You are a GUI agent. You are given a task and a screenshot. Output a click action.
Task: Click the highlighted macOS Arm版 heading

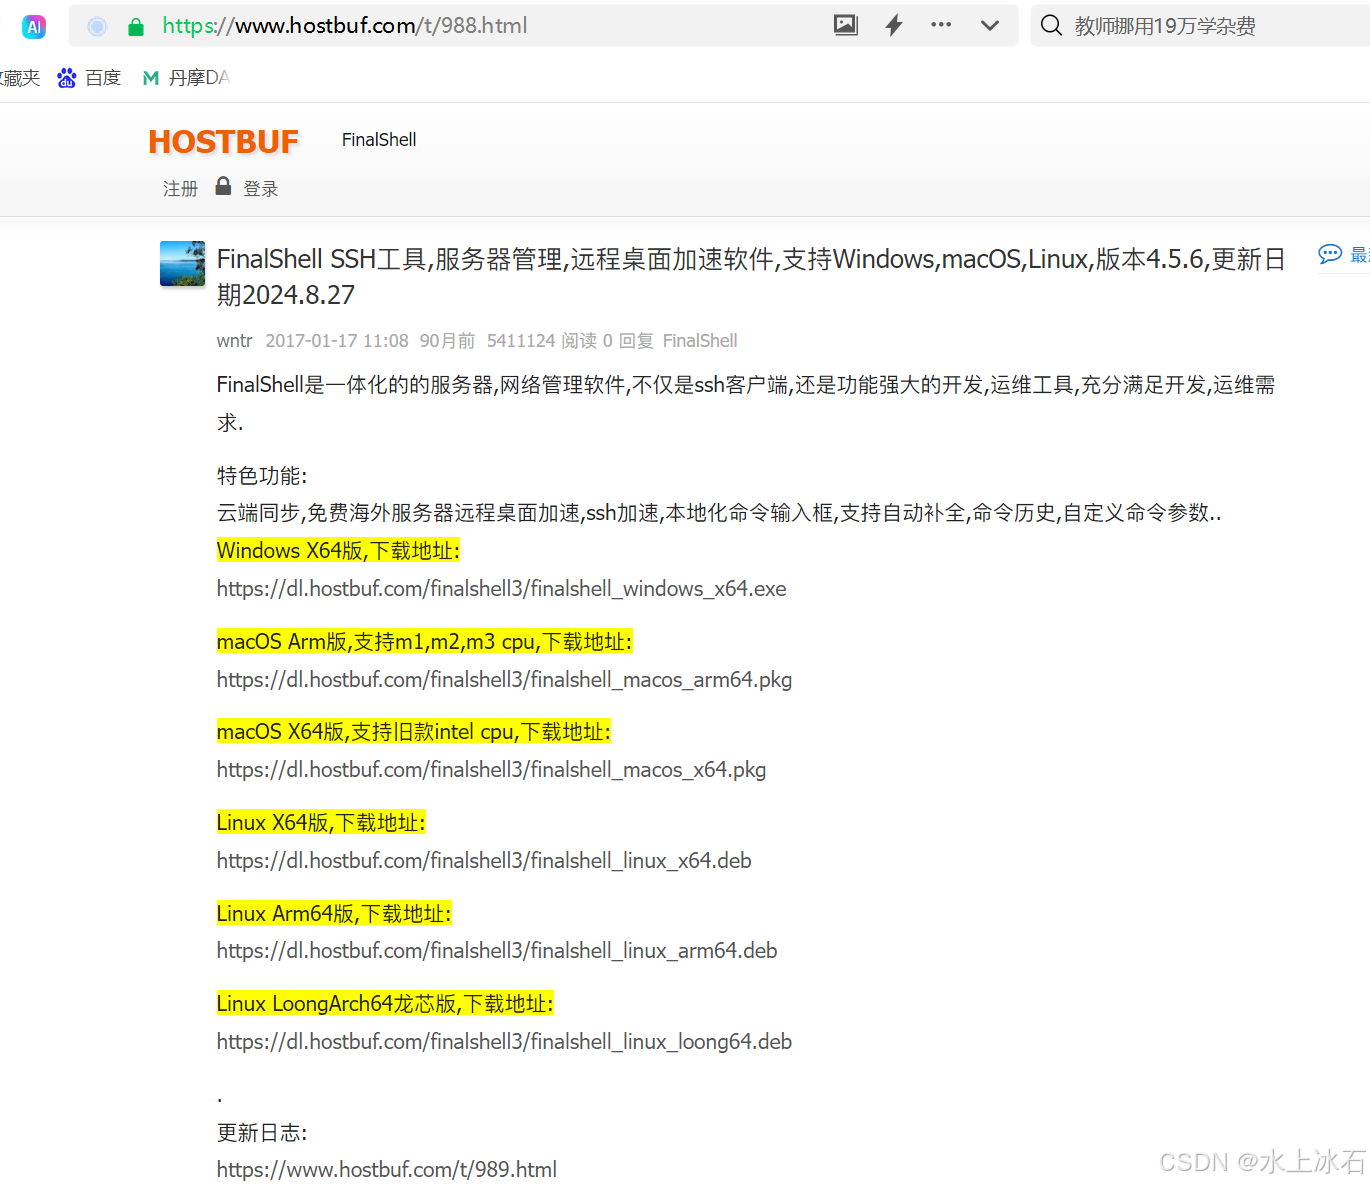(x=425, y=642)
